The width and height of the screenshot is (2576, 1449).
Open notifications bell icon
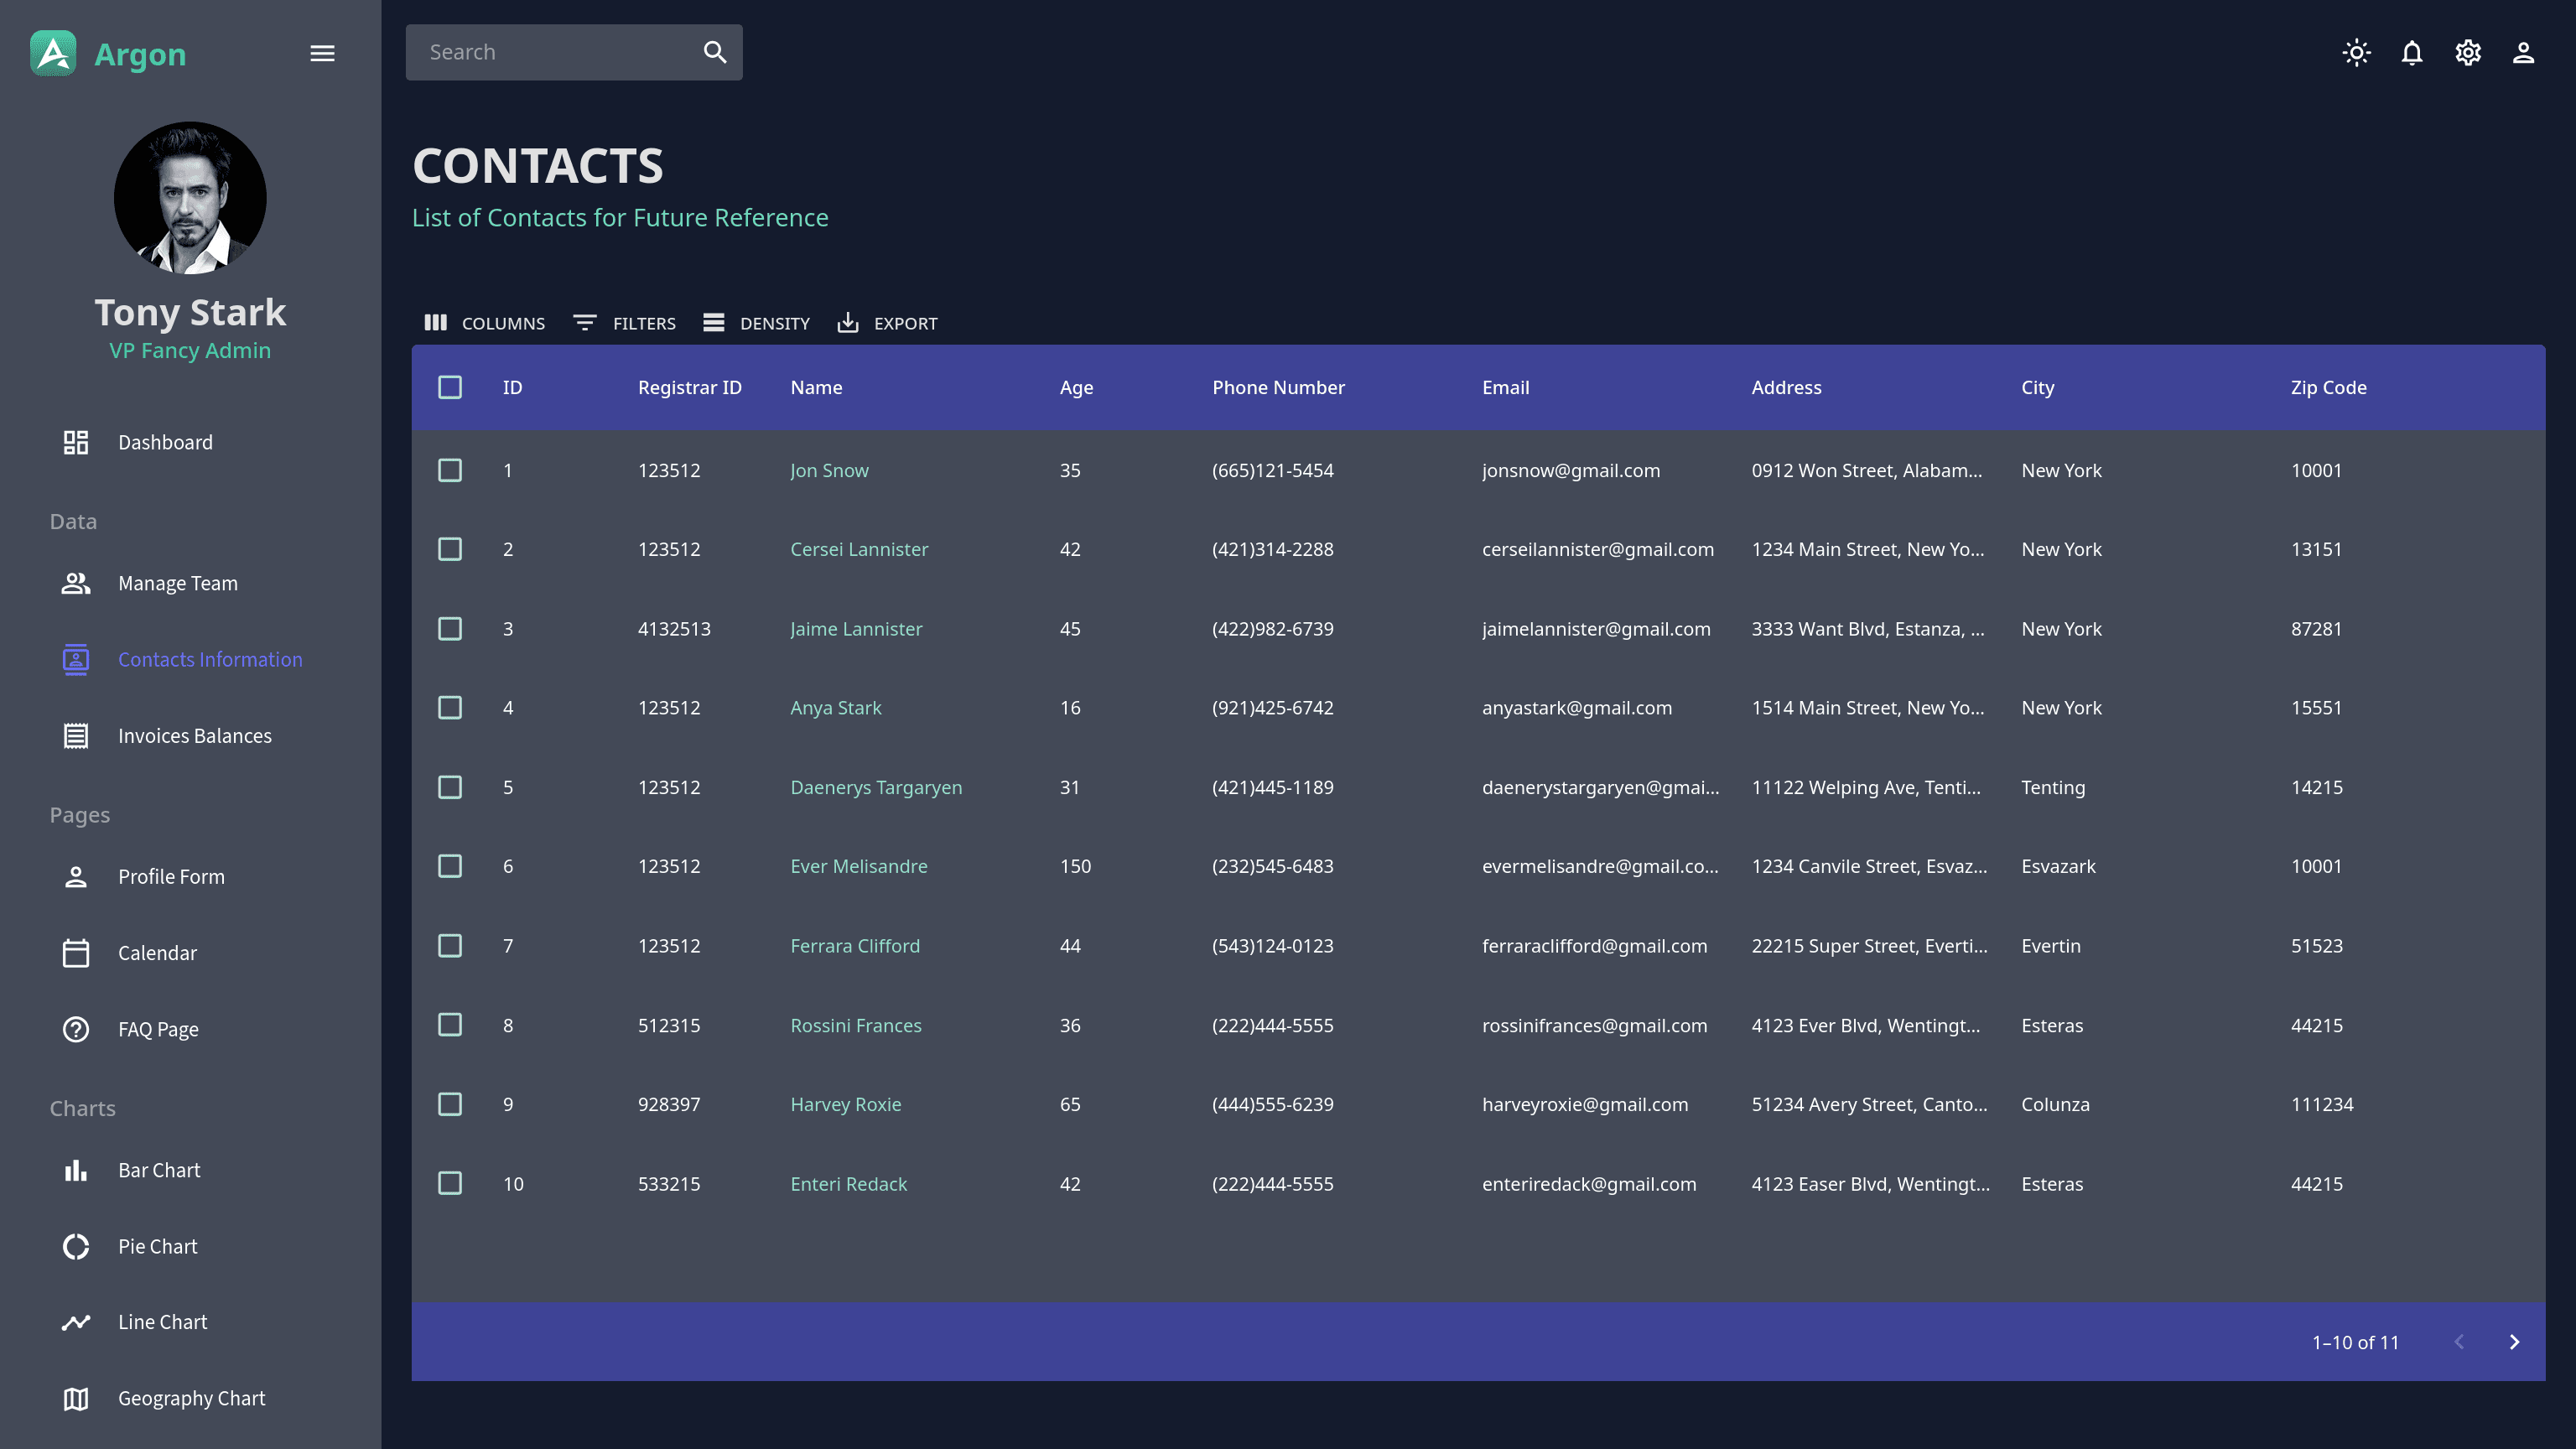2412,52
